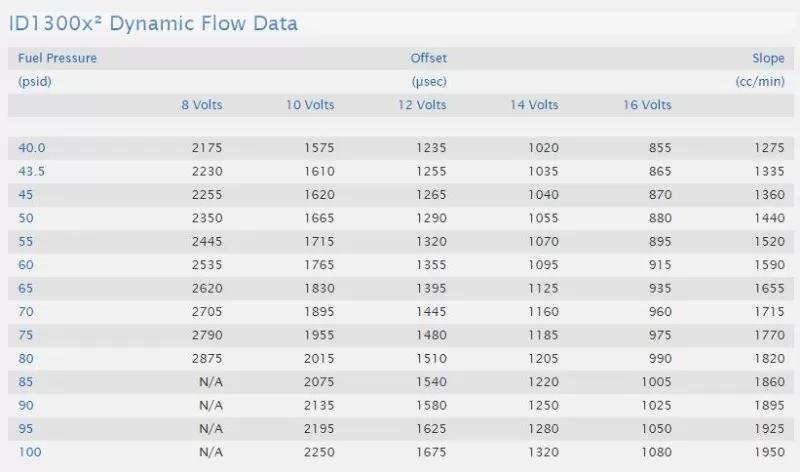Click the 1235 cell under 12 Volts
Screen dimensions: 800x472
432,148
